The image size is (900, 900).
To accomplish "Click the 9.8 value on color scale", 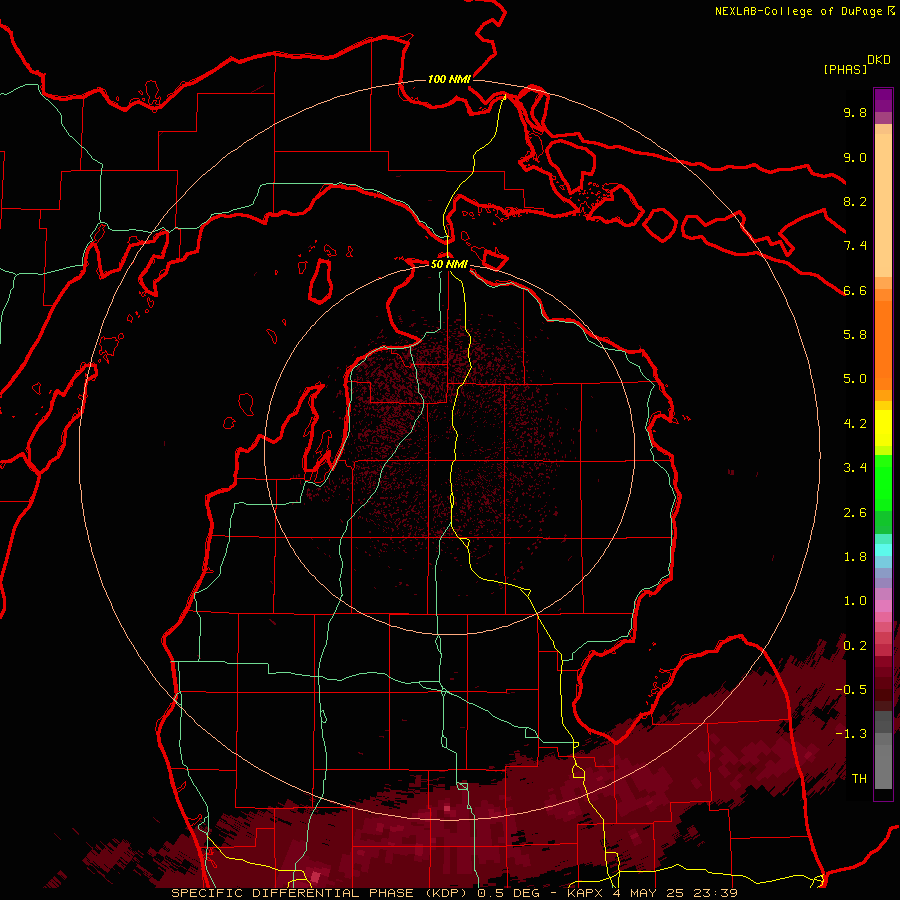I will tap(855, 112).
